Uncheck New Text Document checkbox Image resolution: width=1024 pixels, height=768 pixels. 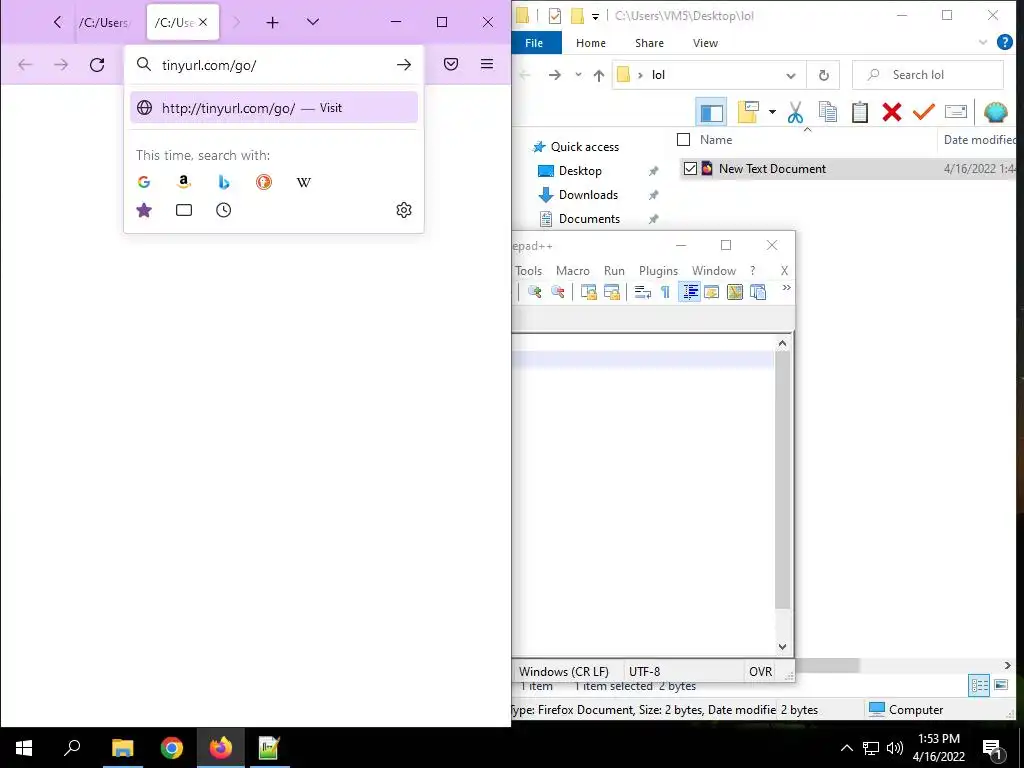tap(690, 168)
